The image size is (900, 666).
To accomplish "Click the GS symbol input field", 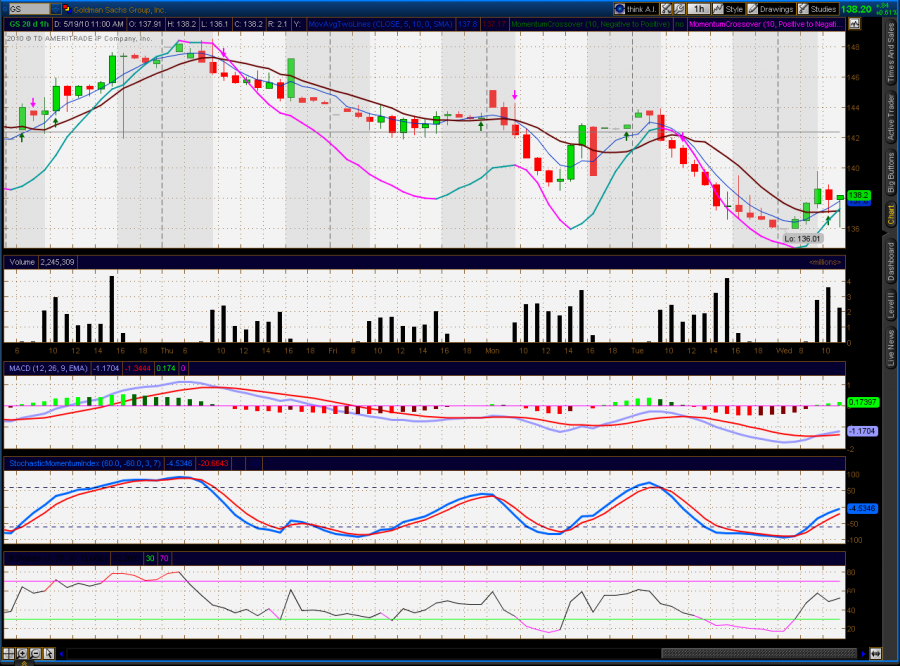I will 29,9.
